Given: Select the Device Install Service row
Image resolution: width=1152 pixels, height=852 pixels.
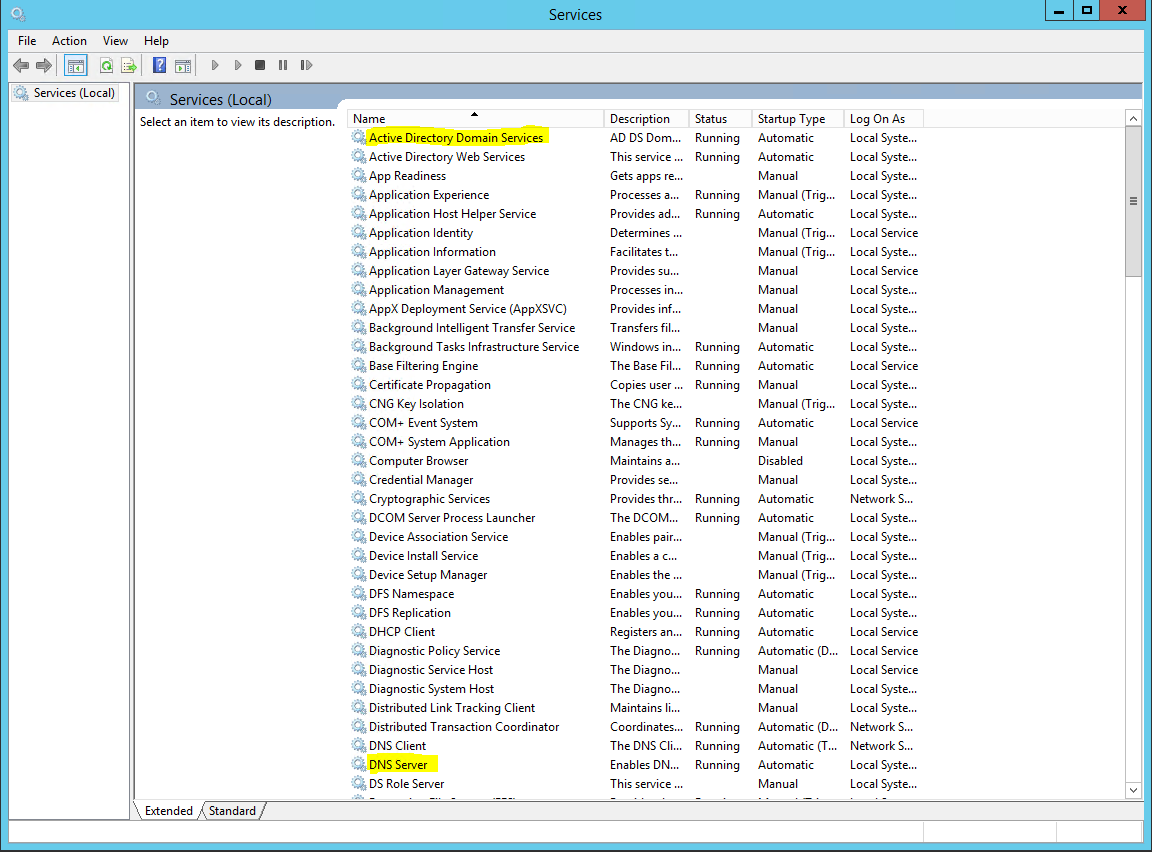Looking at the screenshot, I should [x=635, y=555].
